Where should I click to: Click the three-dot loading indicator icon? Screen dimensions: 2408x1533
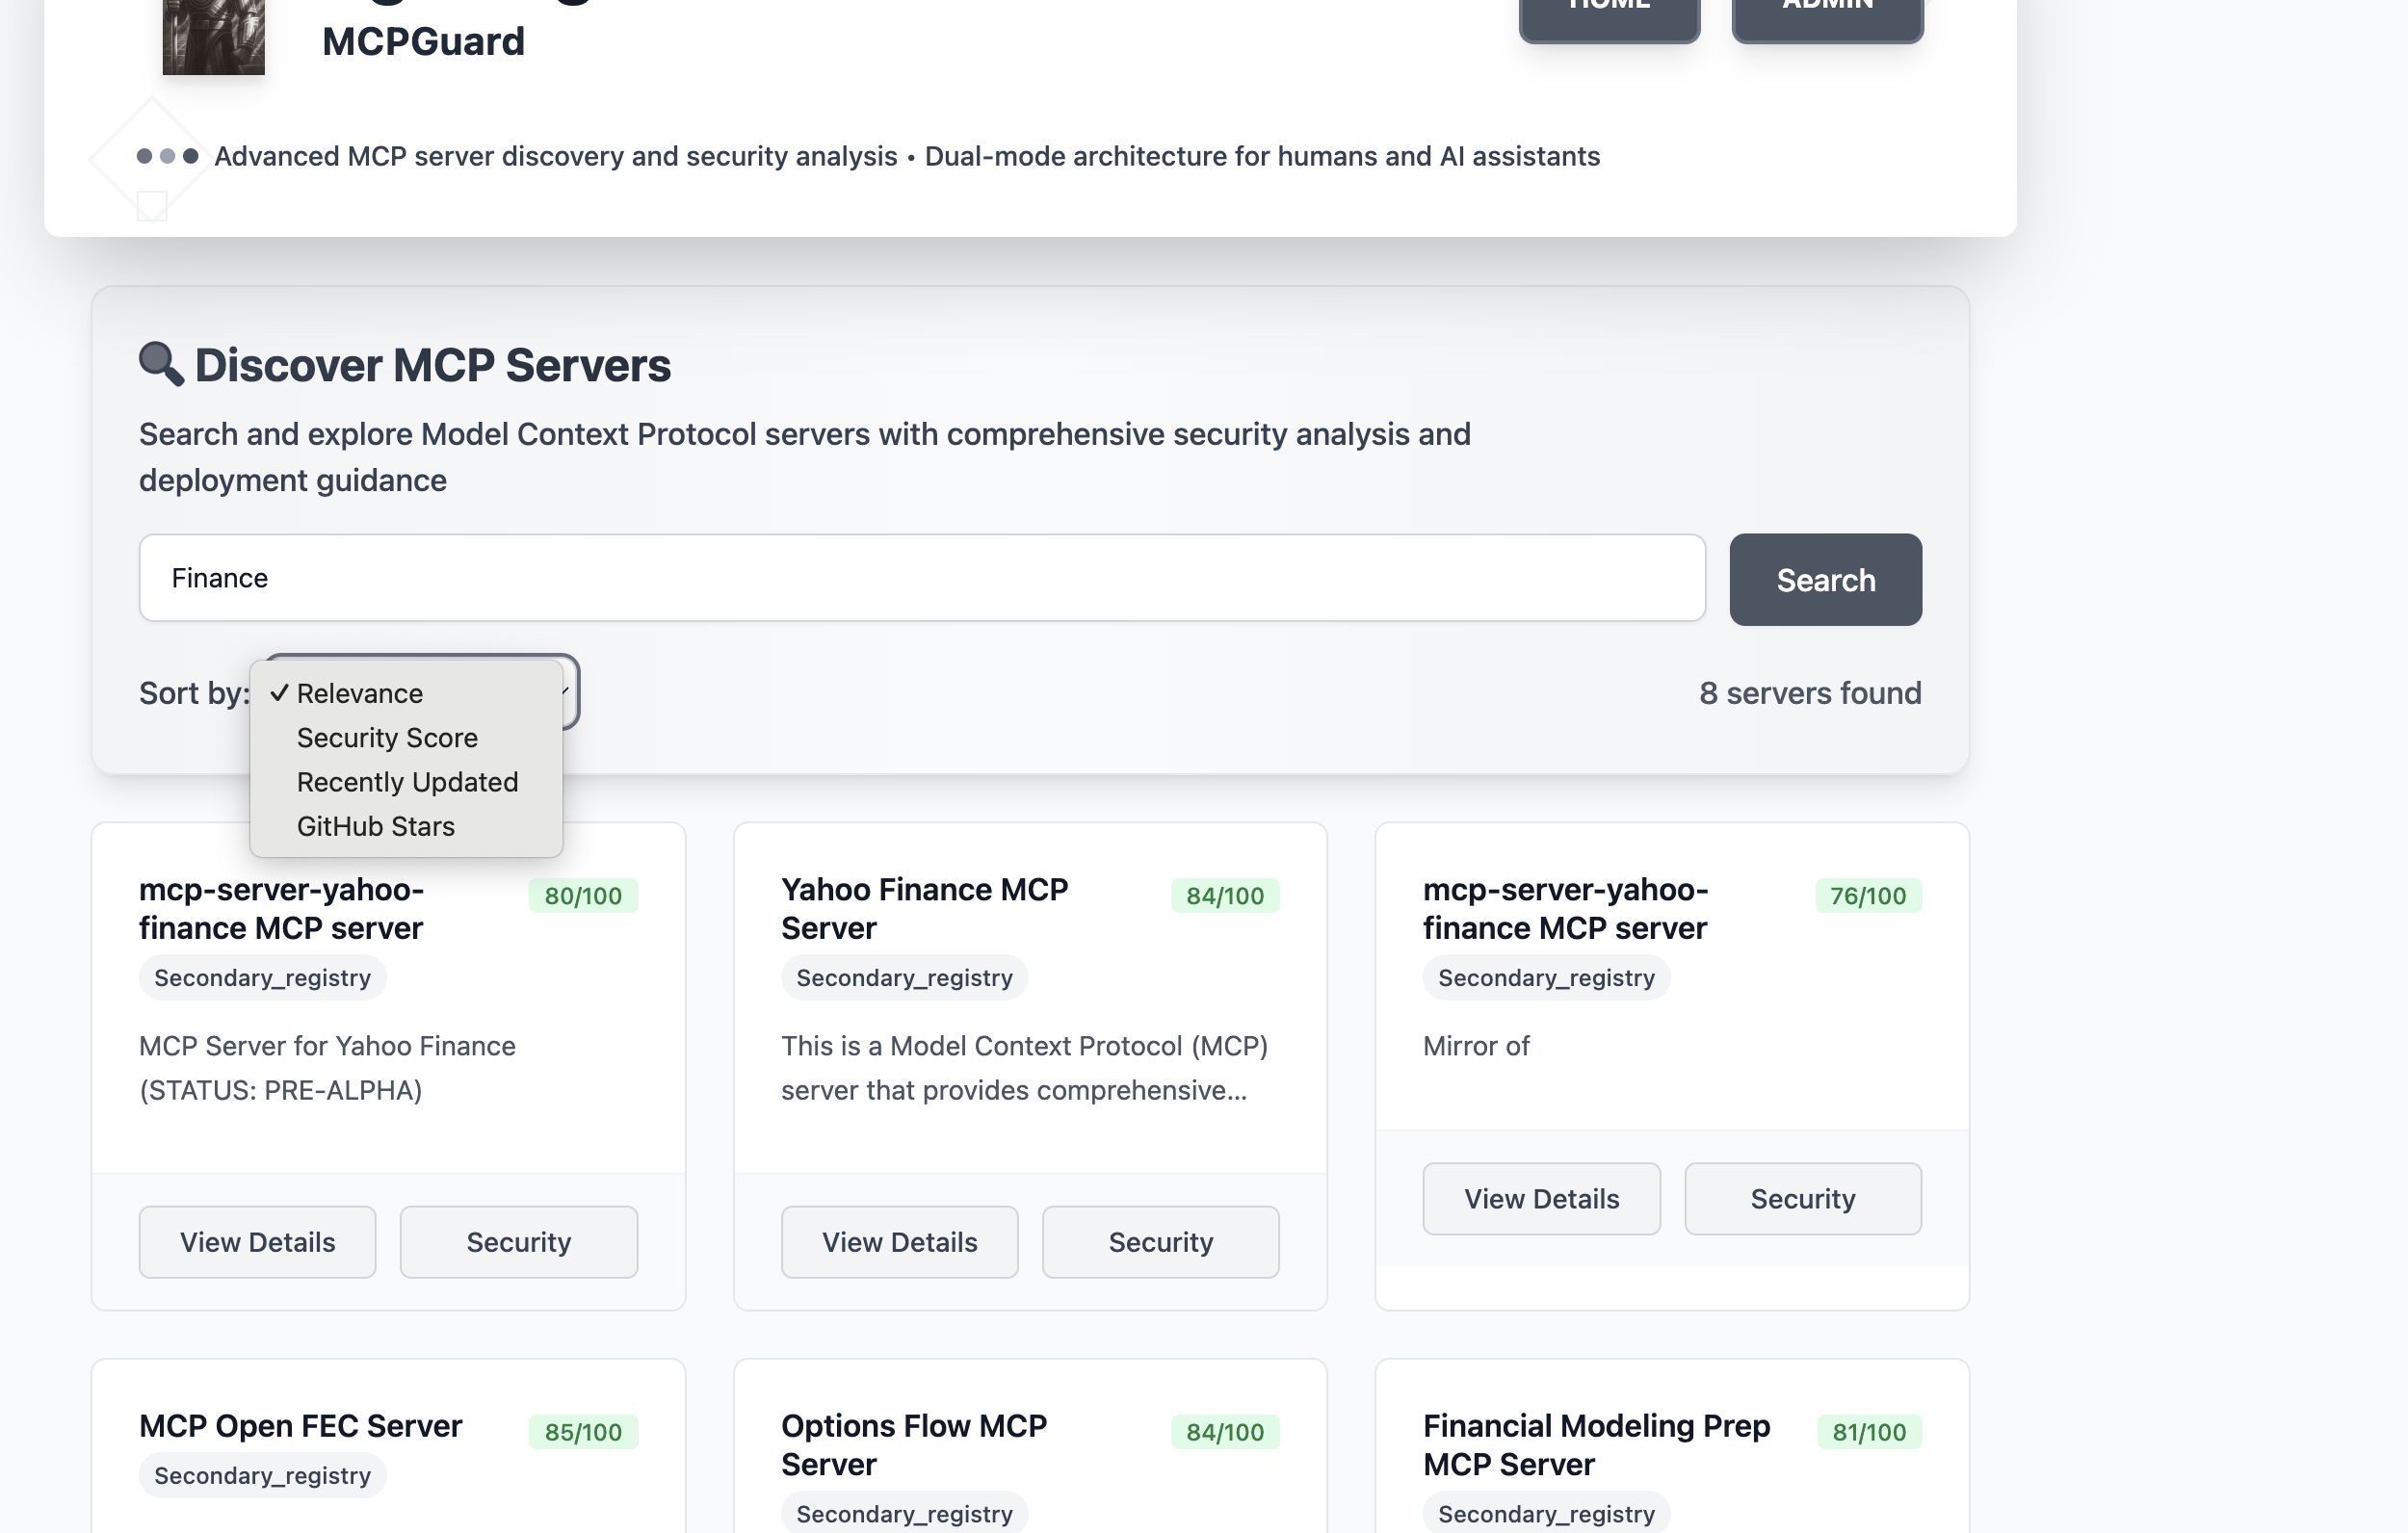(167, 156)
